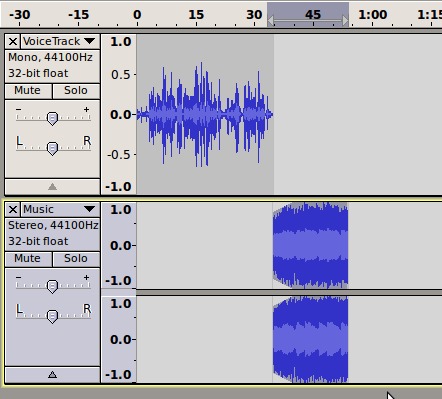The height and width of the screenshot is (399, 442).
Task: Click the Music lower channel waveform clip
Action: point(310,339)
